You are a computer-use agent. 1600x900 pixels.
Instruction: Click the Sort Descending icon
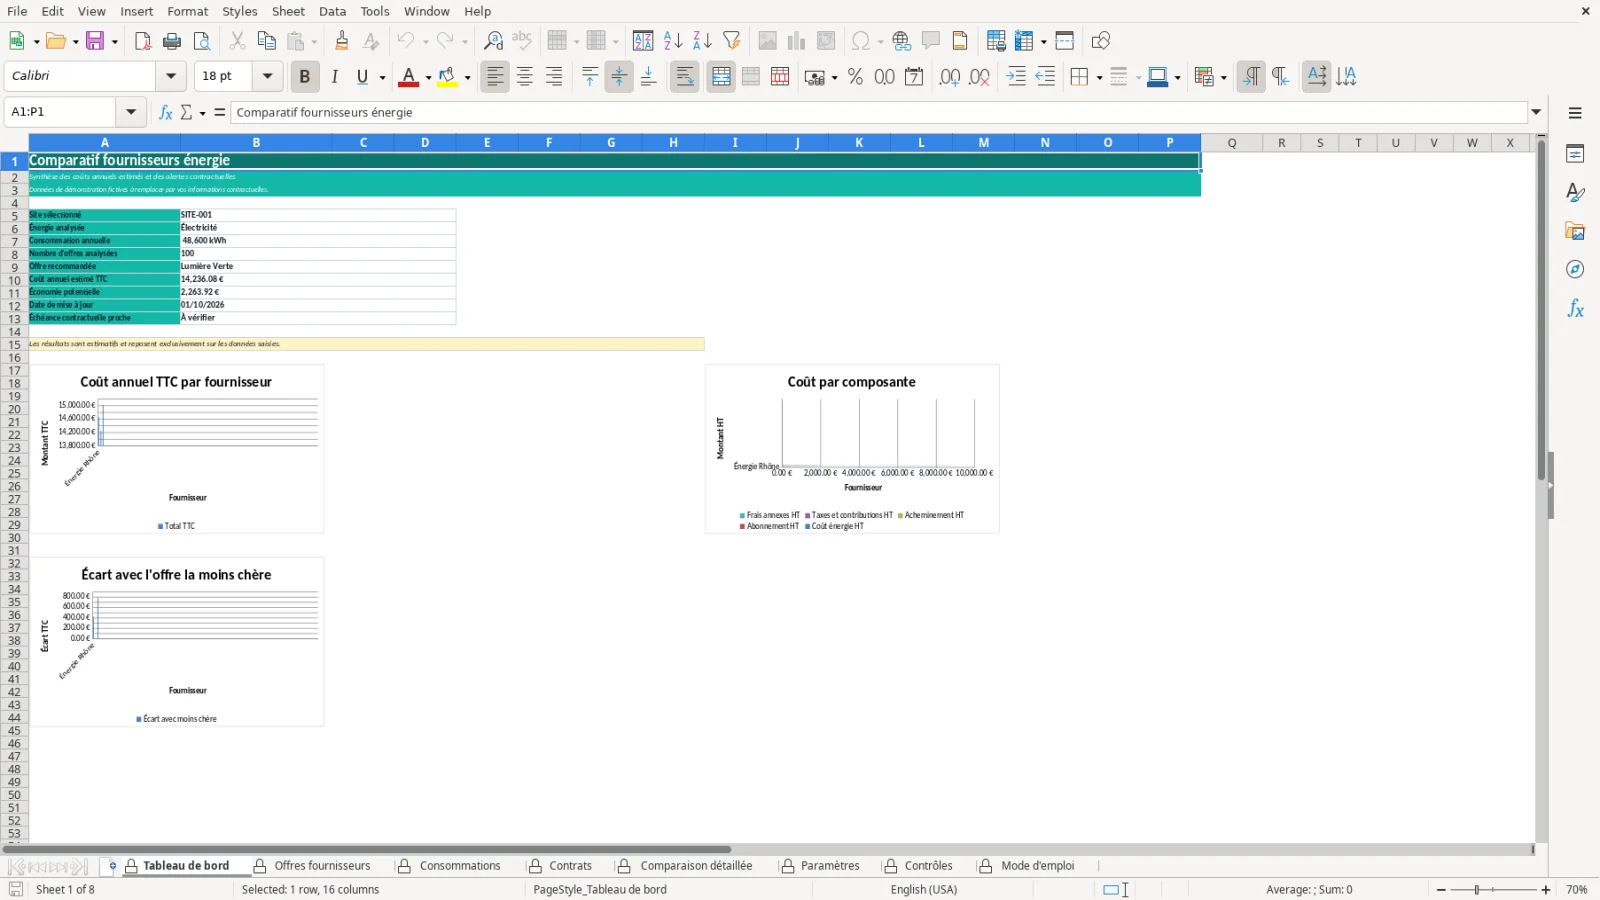(702, 41)
